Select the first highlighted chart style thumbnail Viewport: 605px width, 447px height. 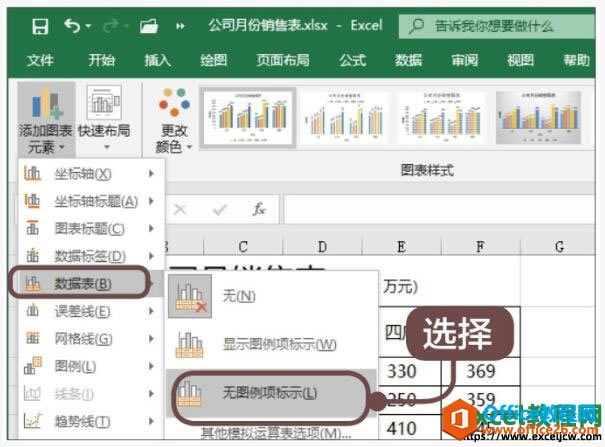tap(248, 117)
